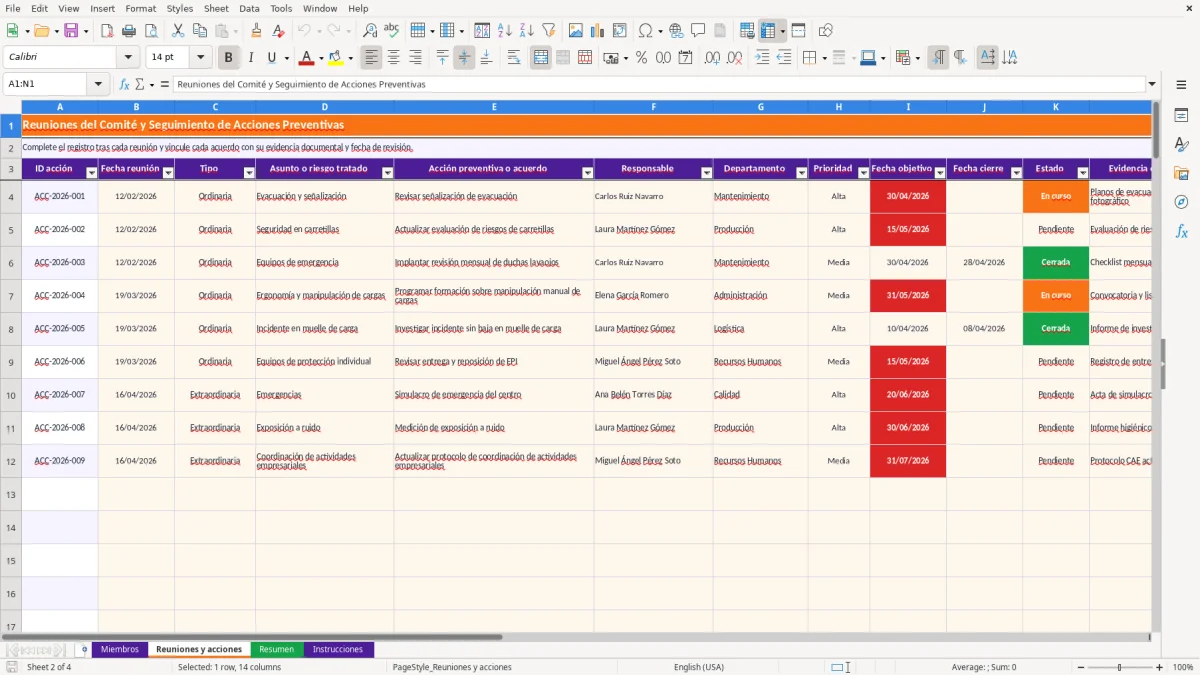Click the Insert Comment bubble icon
Viewport: 1200px width, 675px height.
click(x=698, y=31)
